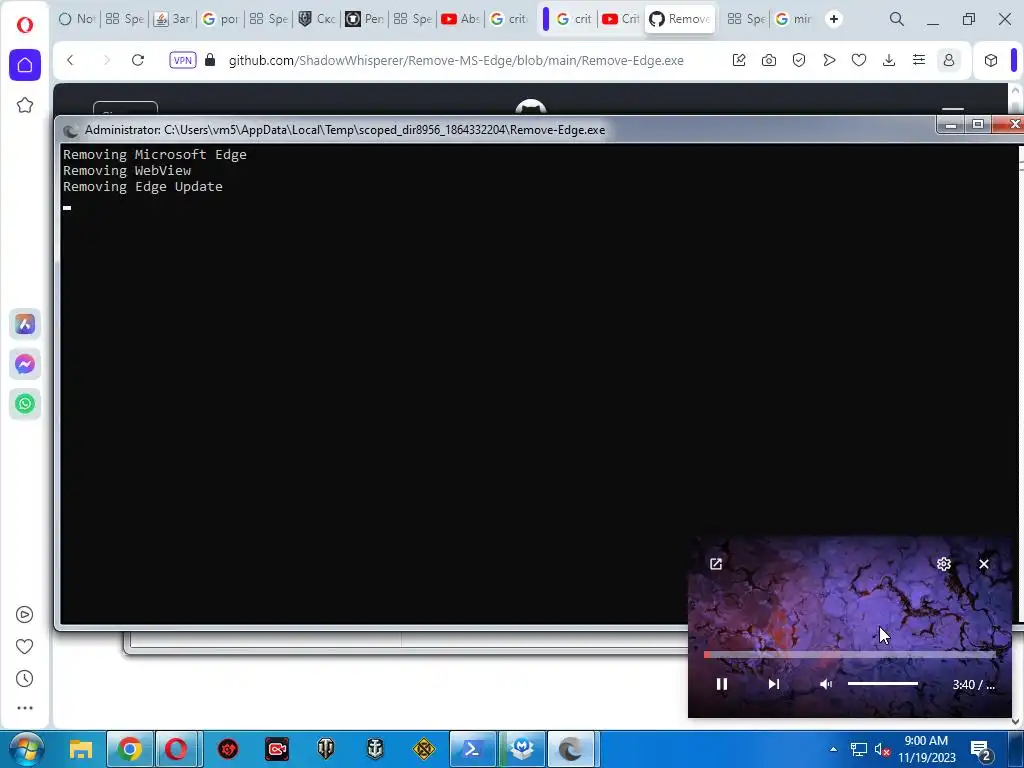Open Bookmarks star in Opera sidebar
1024x768 pixels.
pyautogui.click(x=25, y=105)
